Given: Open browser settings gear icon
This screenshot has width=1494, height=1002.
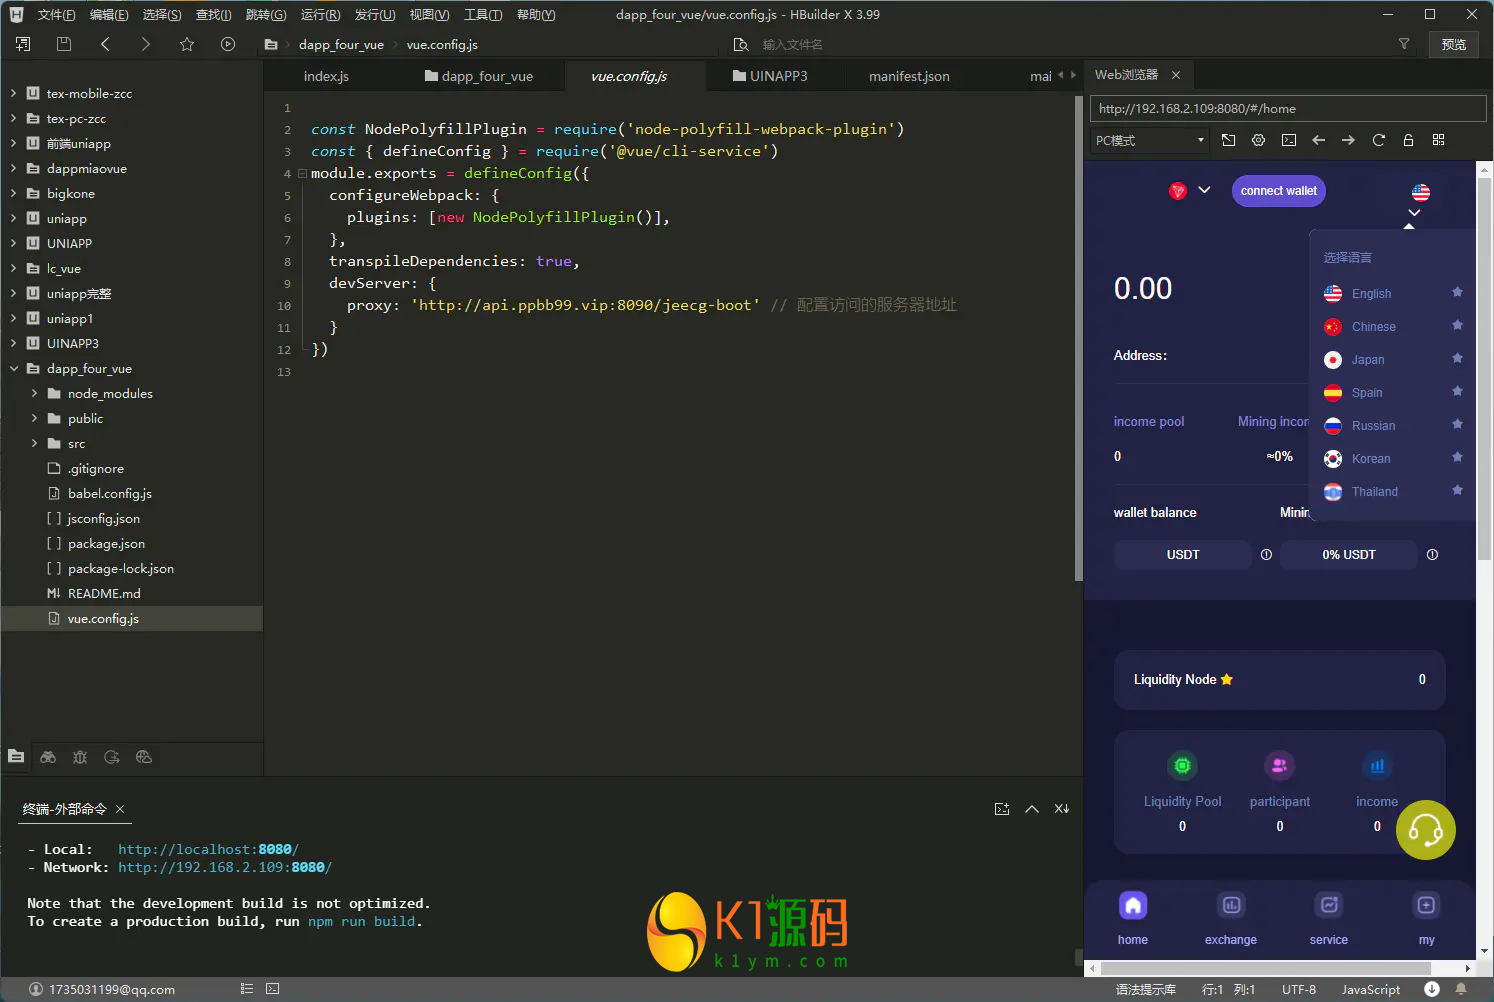Looking at the screenshot, I should tap(1258, 140).
